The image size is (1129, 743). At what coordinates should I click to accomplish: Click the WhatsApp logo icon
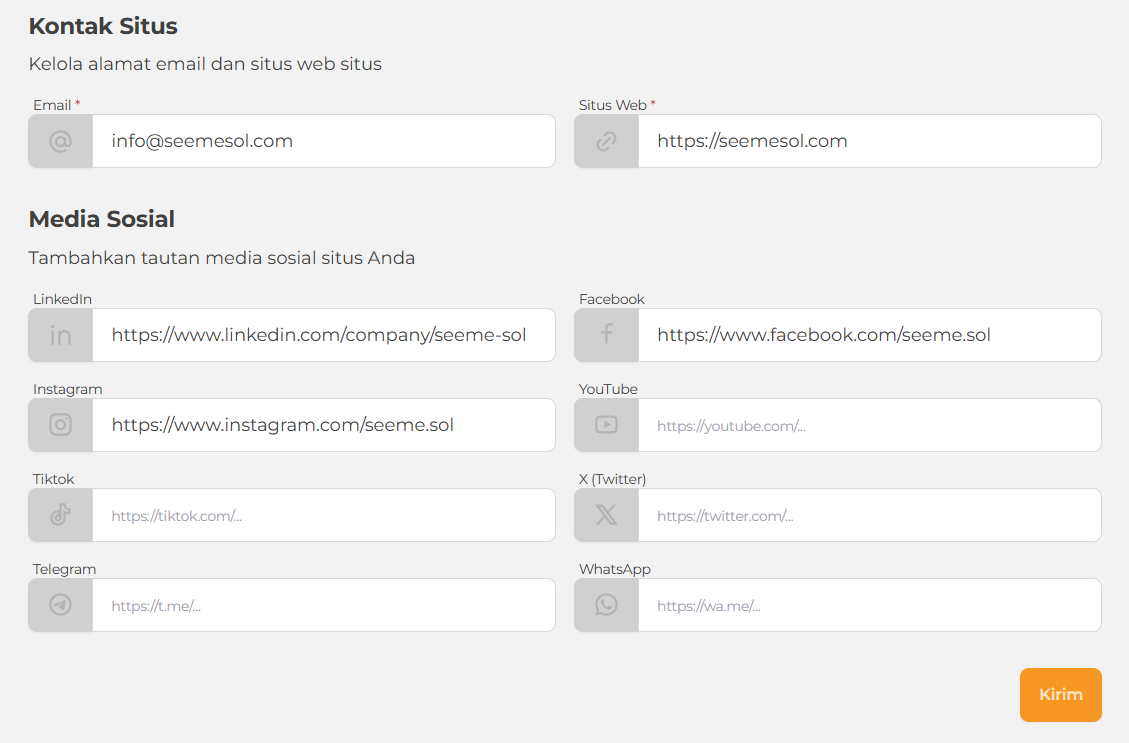click(606, 605)
